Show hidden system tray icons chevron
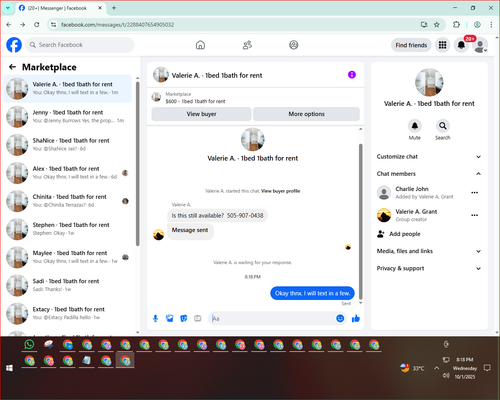Screen dimensions: 500x400 click(437, 368)
